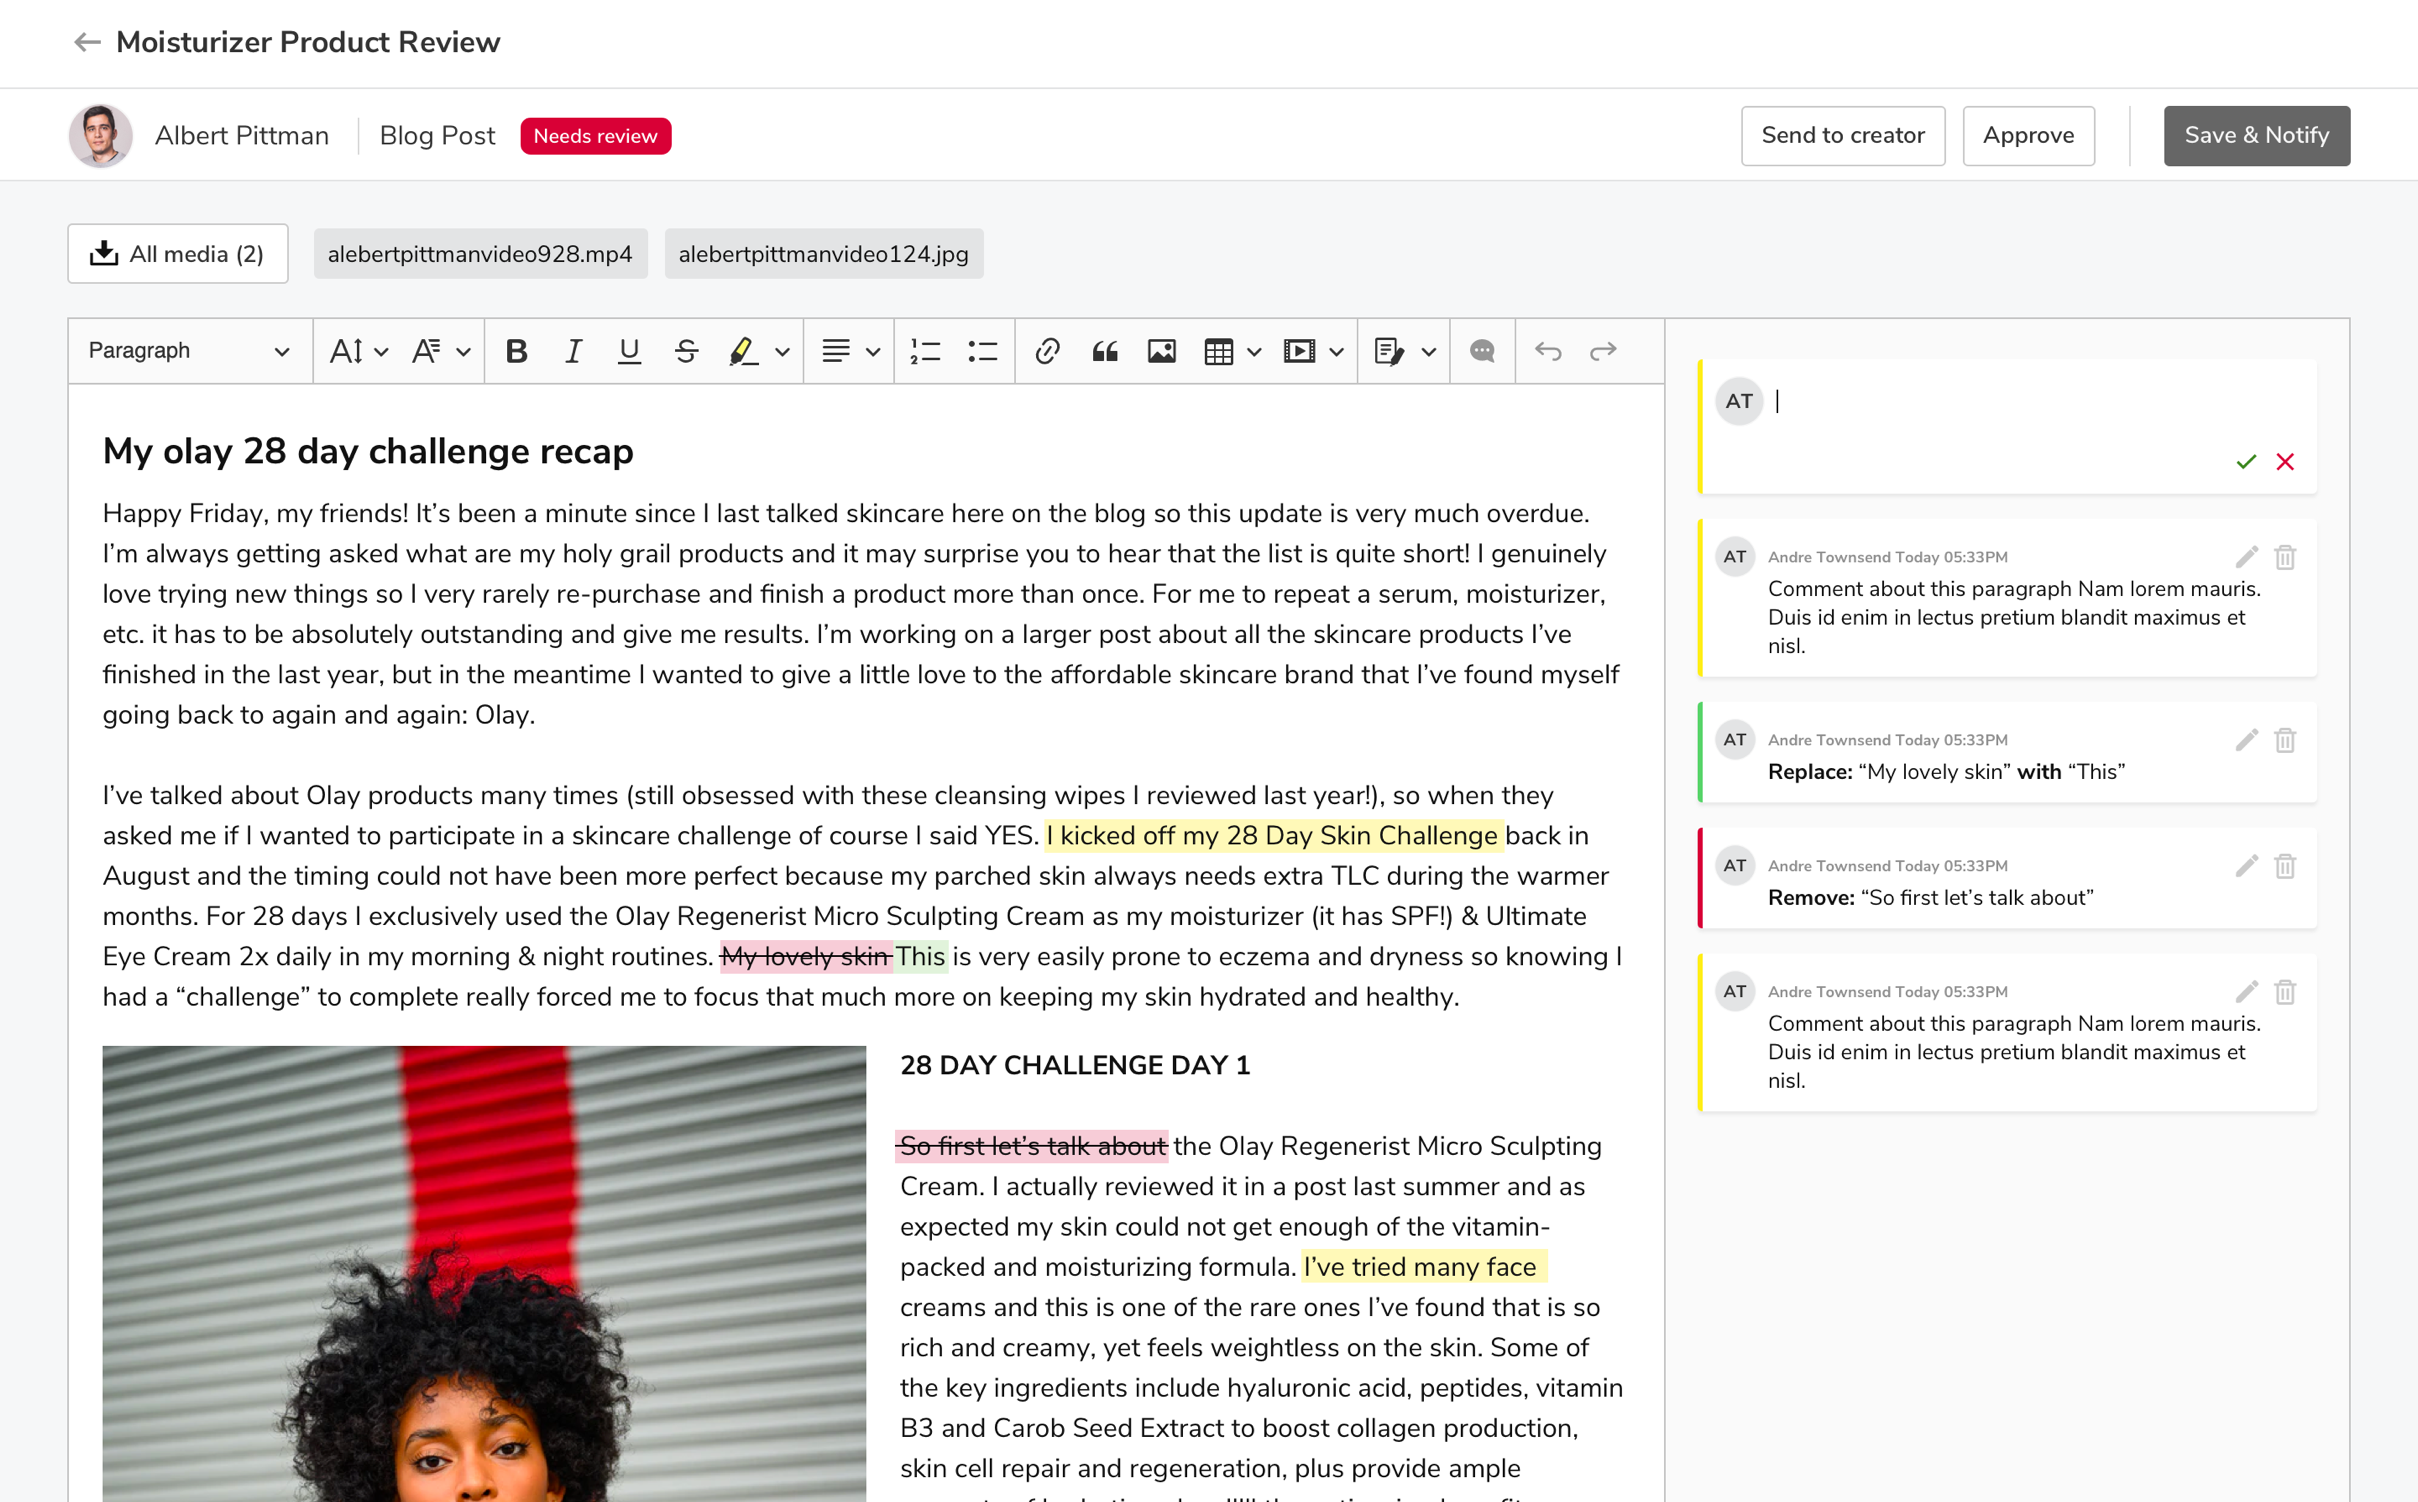
Task: Expand media embed dropdown arrow
Action: tap(1336, 352)
